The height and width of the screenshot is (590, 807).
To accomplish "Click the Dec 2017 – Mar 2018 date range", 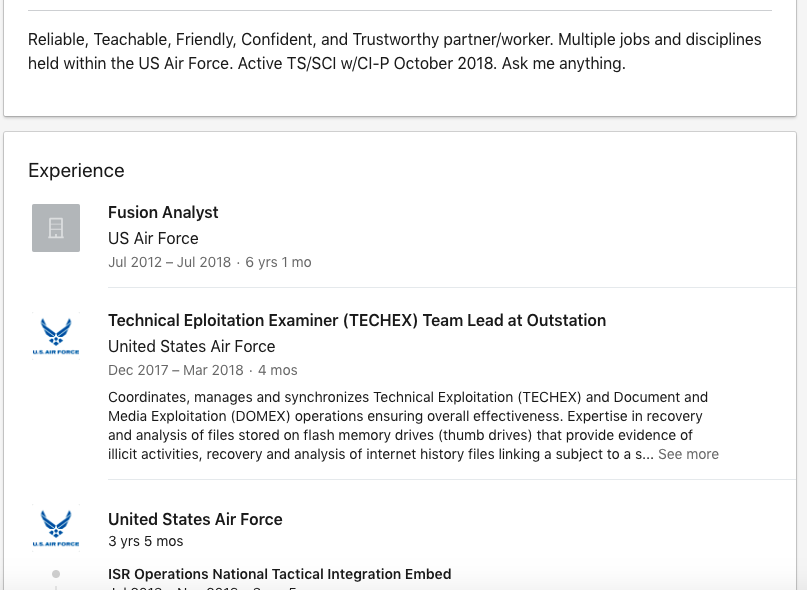I will (176, 370).
